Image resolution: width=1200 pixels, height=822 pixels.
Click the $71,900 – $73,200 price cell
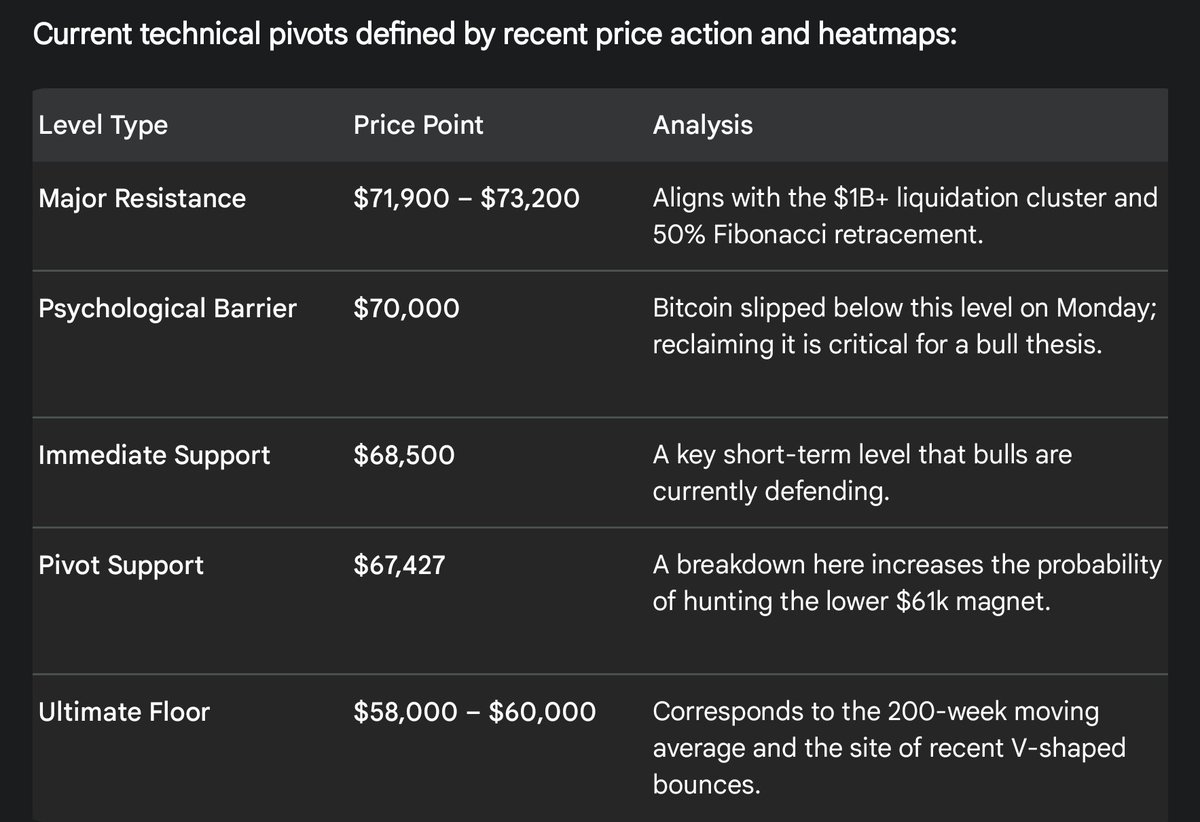(x=466, y=198)
